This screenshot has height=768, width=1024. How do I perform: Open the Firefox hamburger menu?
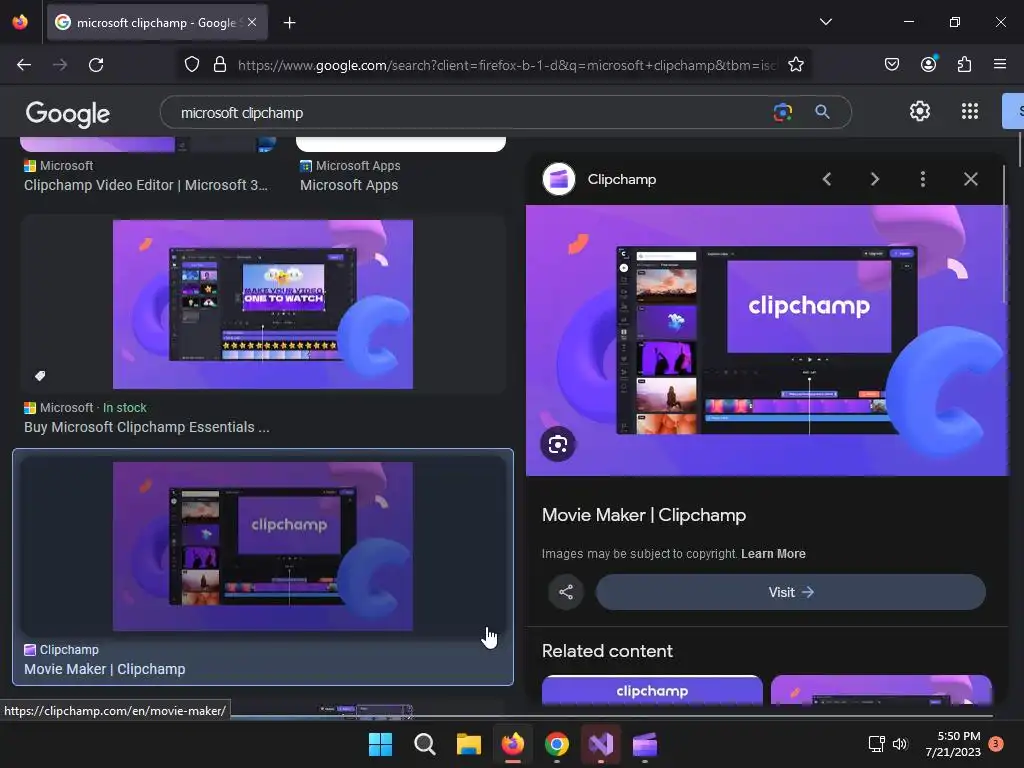click(1000, 64)
